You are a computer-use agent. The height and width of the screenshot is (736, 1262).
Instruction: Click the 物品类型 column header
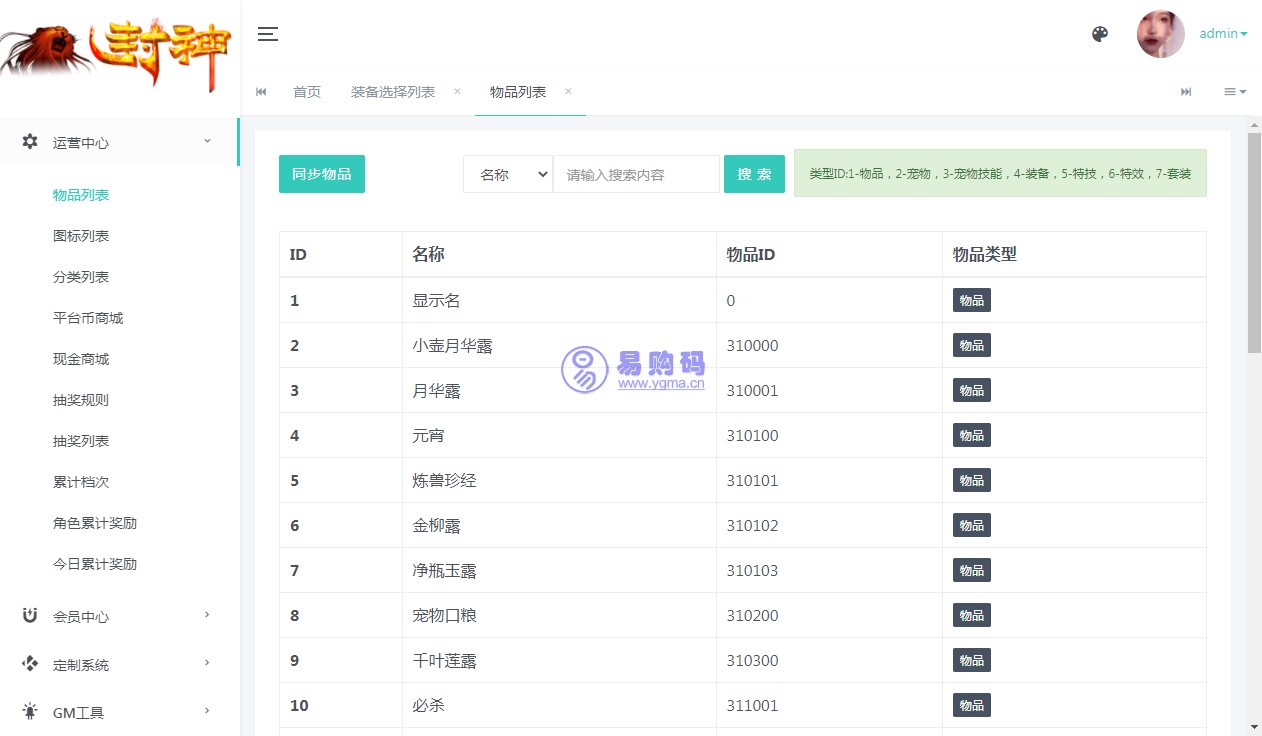pyautogui.click(x=1074, y=254)
